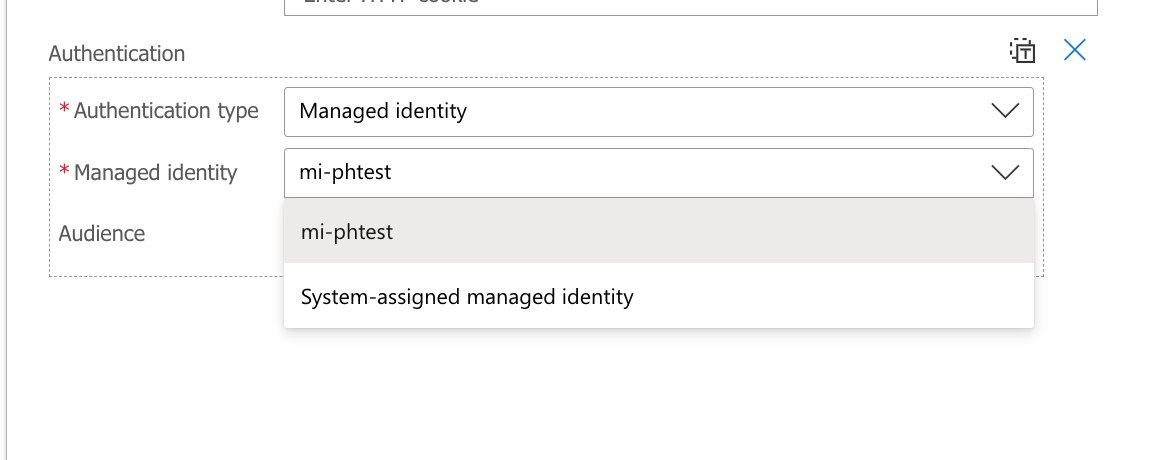Click Managed identity combo box showing mi-phtest

coord(658,172)
